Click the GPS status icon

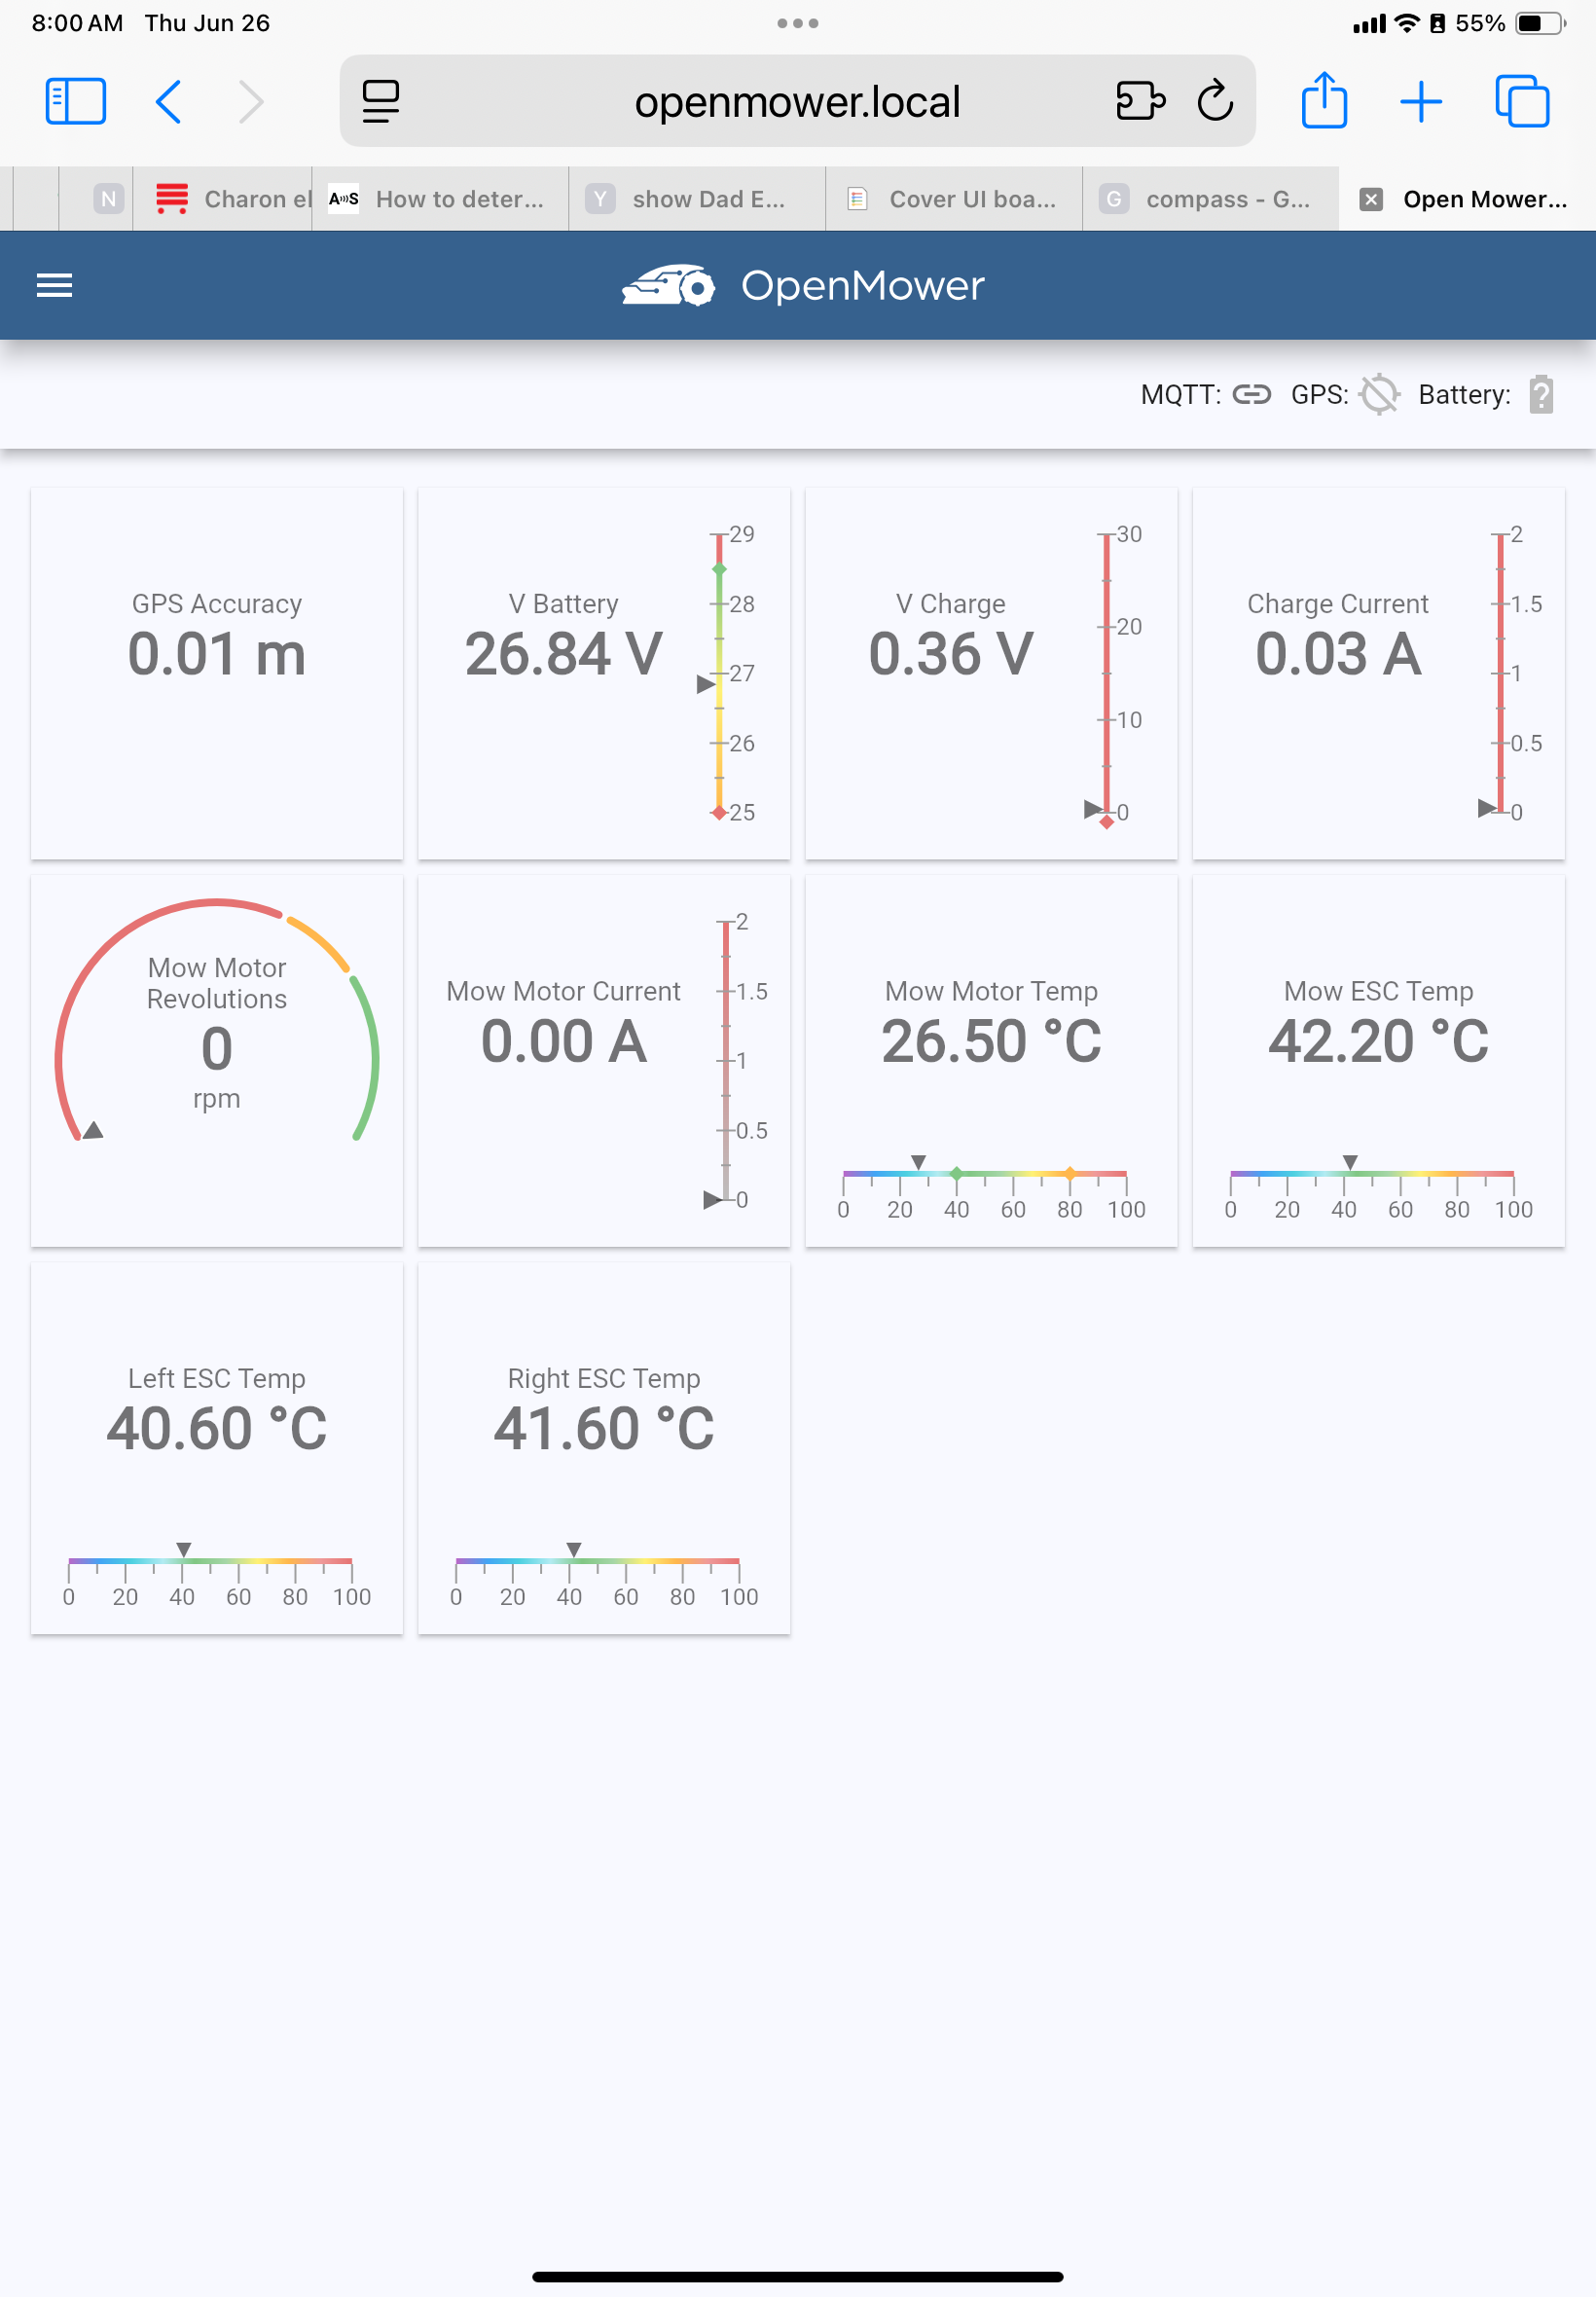1380,394
